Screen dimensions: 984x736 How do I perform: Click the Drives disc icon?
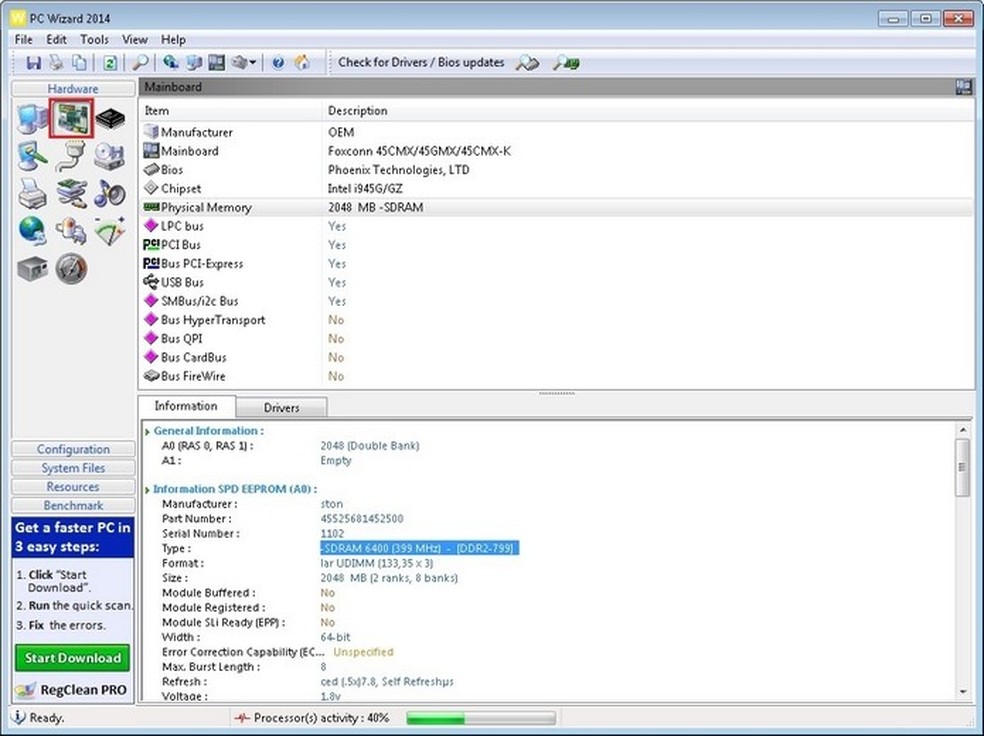[110, 156]
